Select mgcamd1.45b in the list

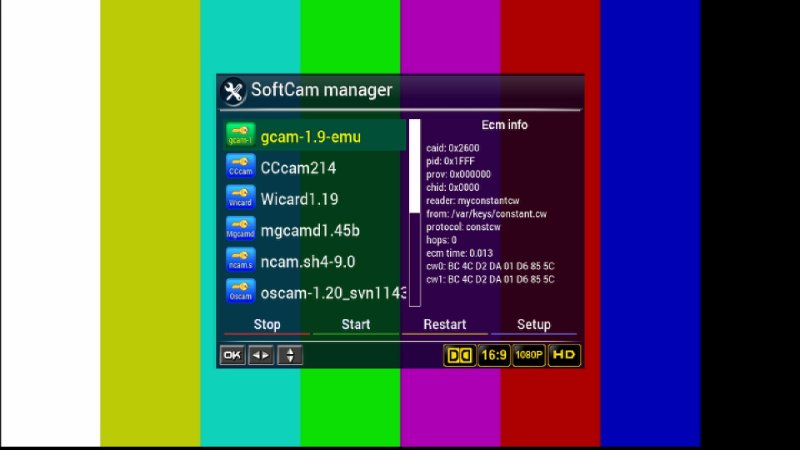point(310,230)
